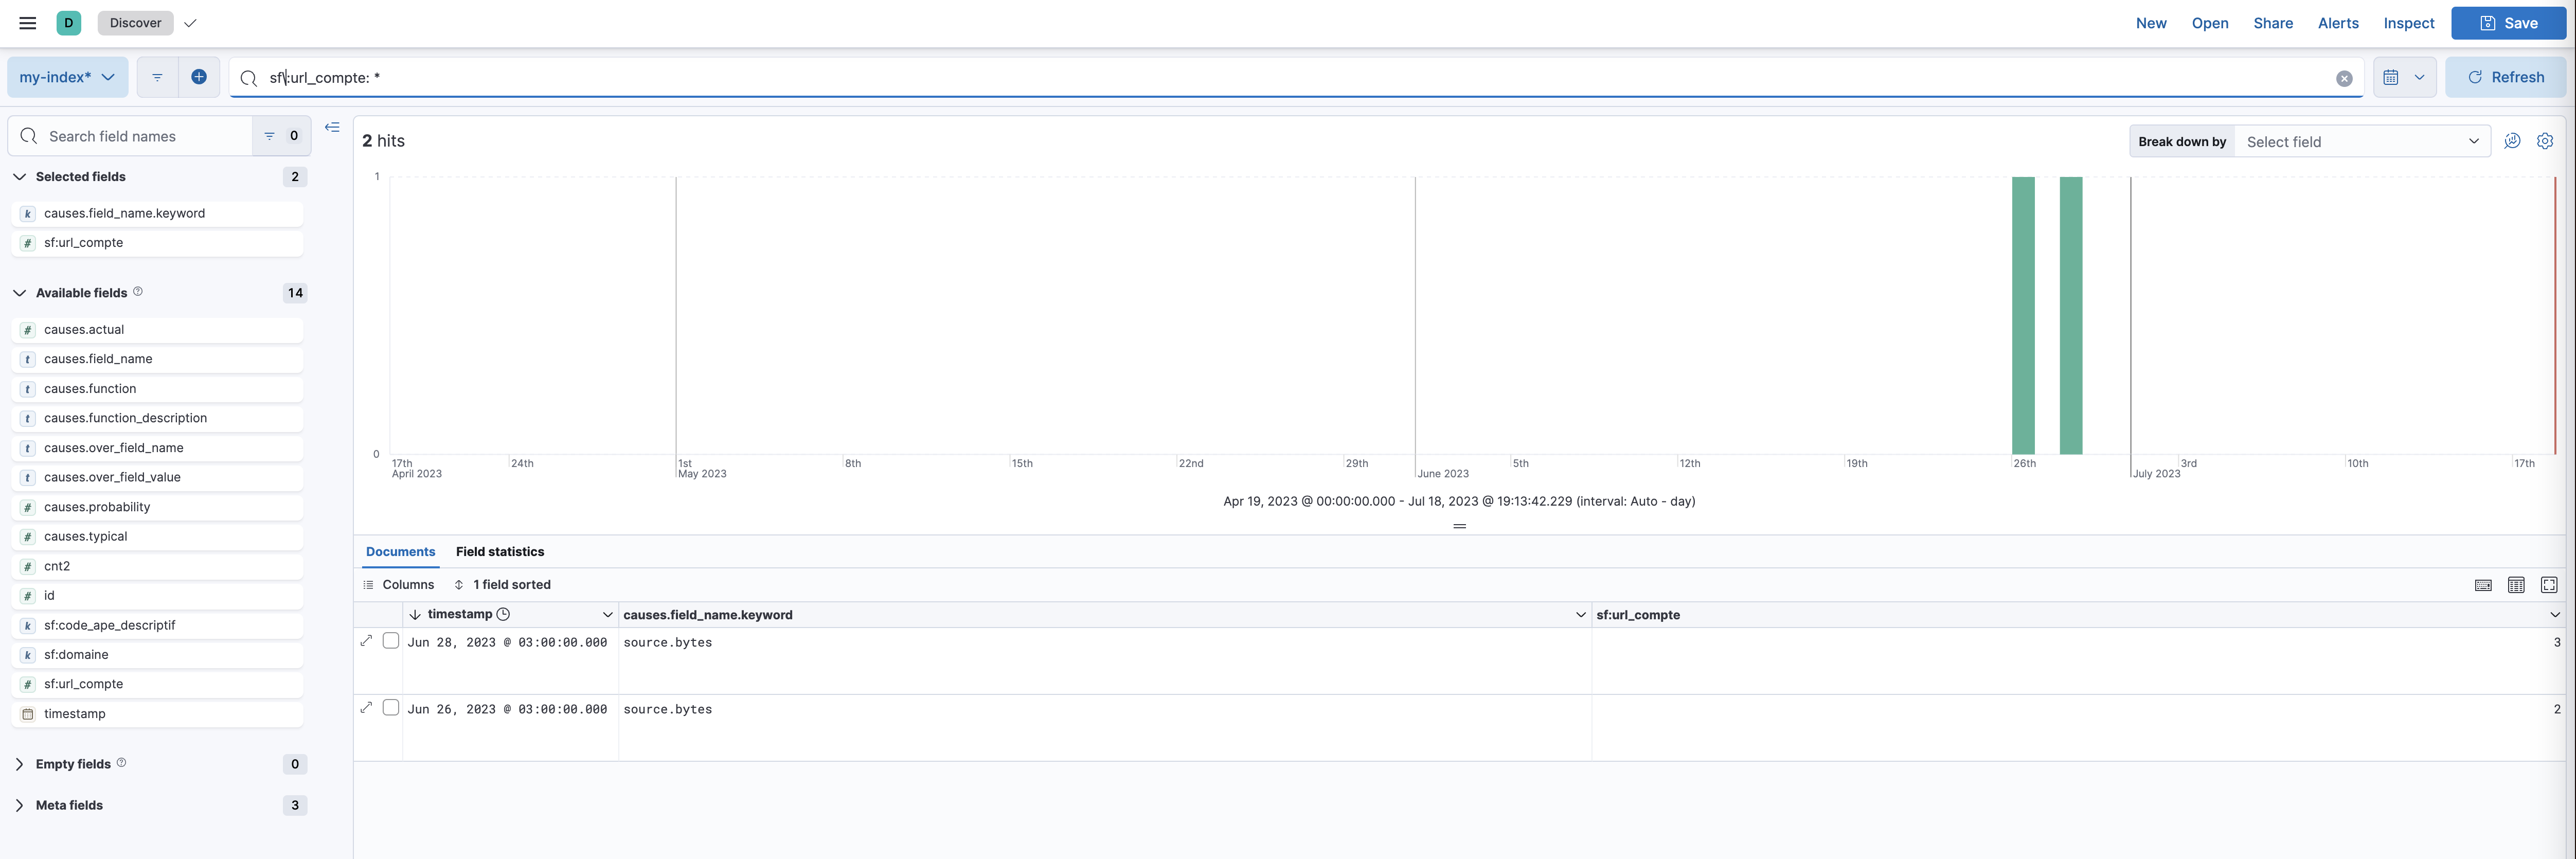Collapse the Selected fields section

tap(19, 176)
